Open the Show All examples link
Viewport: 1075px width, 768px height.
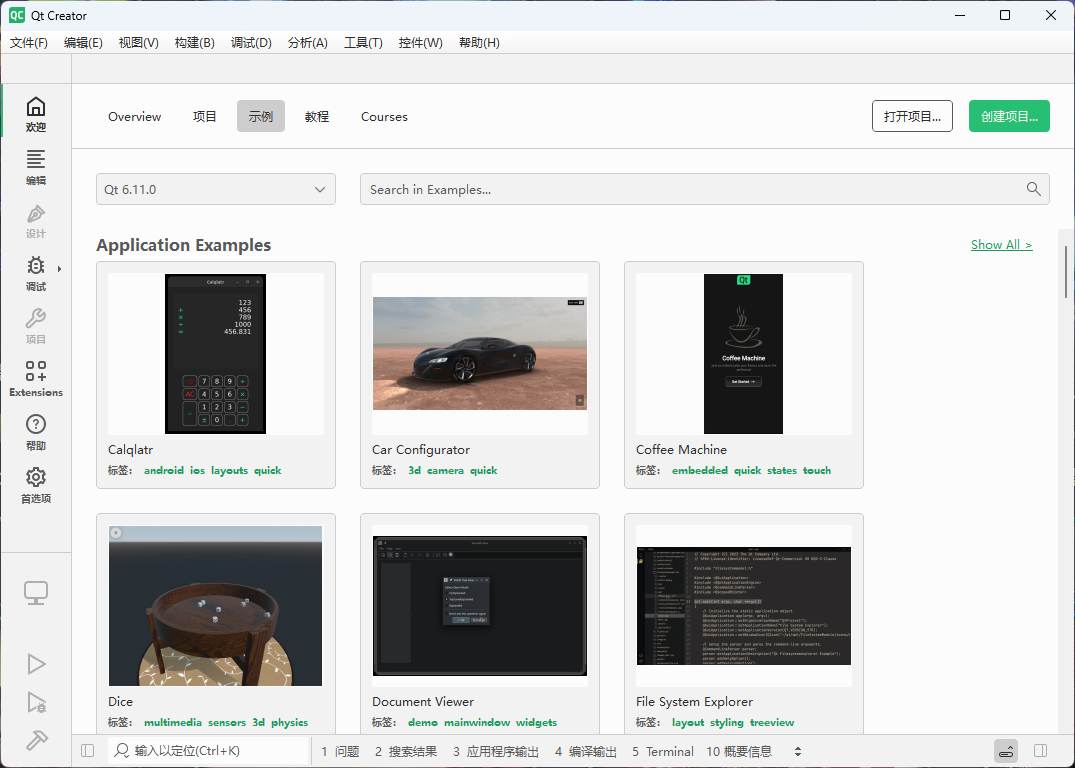pos(1001,244)
